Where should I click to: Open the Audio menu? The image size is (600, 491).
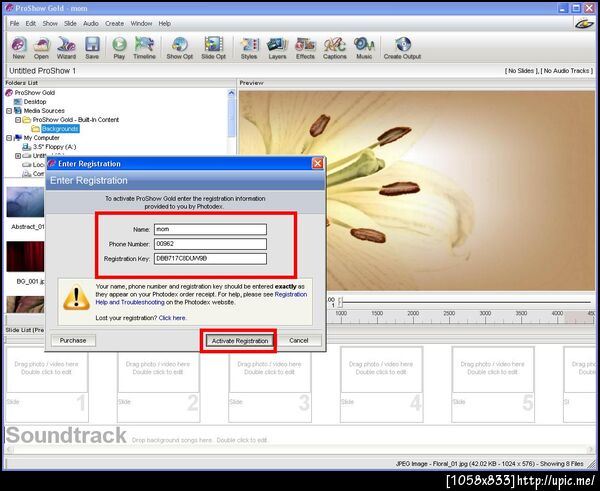tap(91, 23)
